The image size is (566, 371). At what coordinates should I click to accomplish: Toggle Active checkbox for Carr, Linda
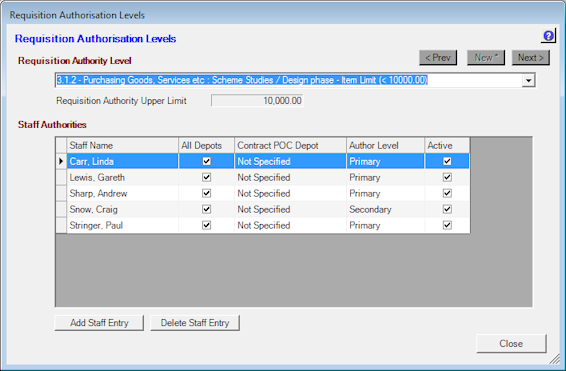[447, 161]
